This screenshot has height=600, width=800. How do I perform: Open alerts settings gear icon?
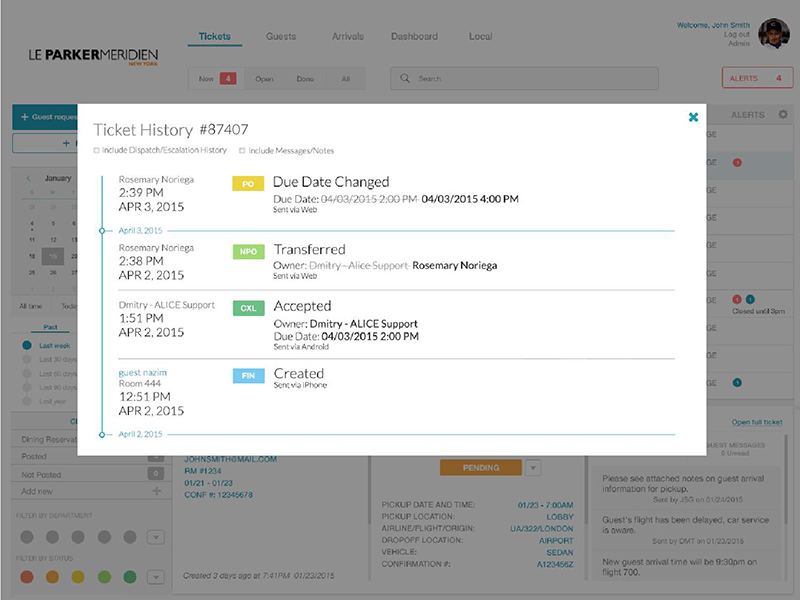pos(783,115)
